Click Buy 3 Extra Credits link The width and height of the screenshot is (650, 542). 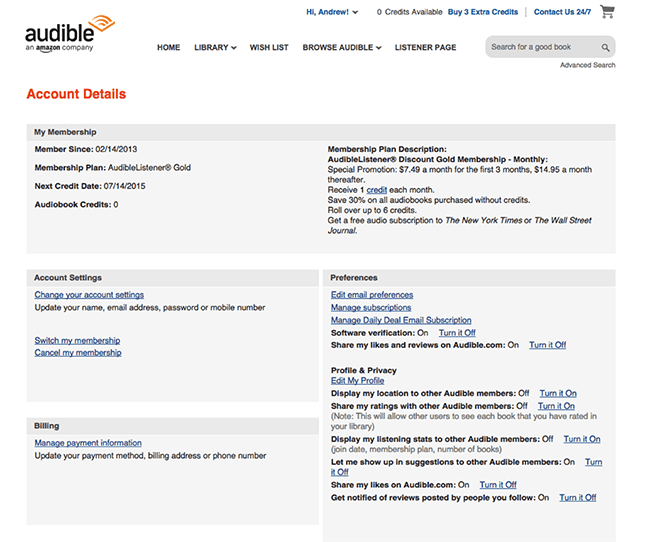[x=483, y=12]
